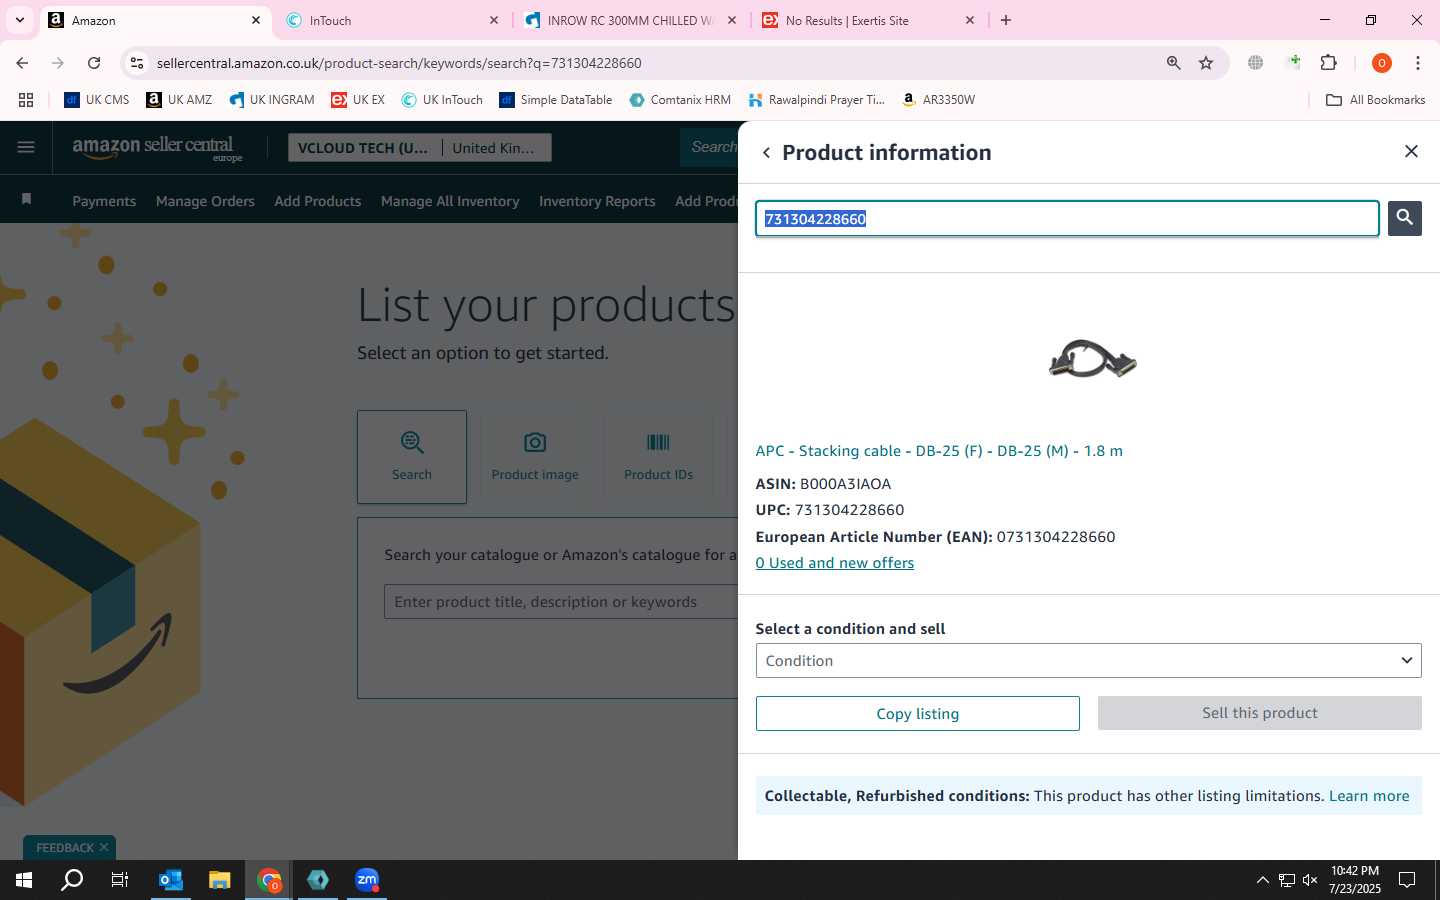Open the All Bookmarks folder

coord(1375,100)
